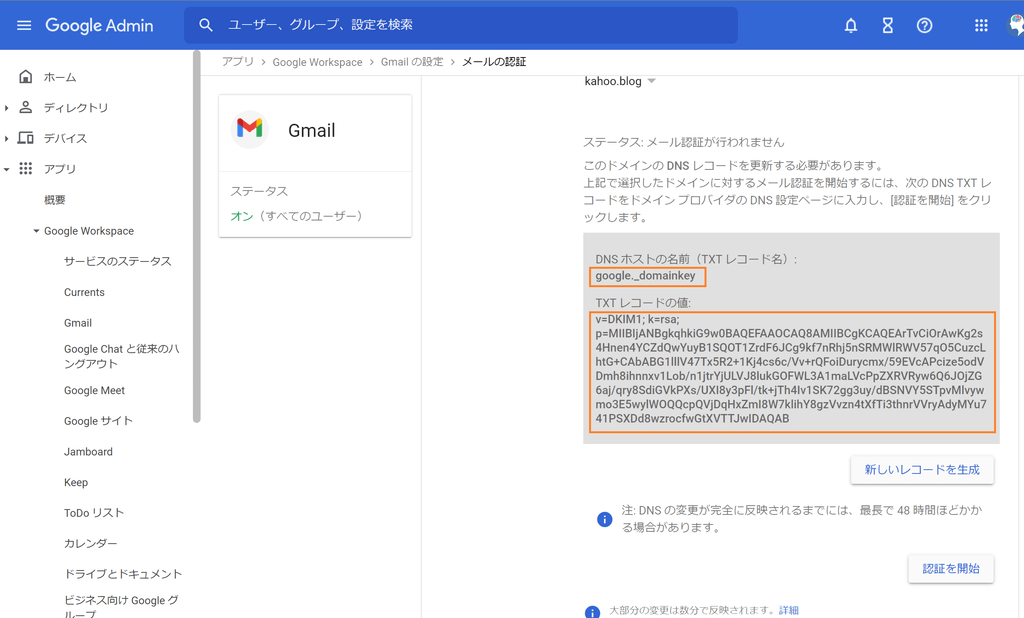Click the Google Admin logo
1024x618 pixels.
click(x=99, y=25)
